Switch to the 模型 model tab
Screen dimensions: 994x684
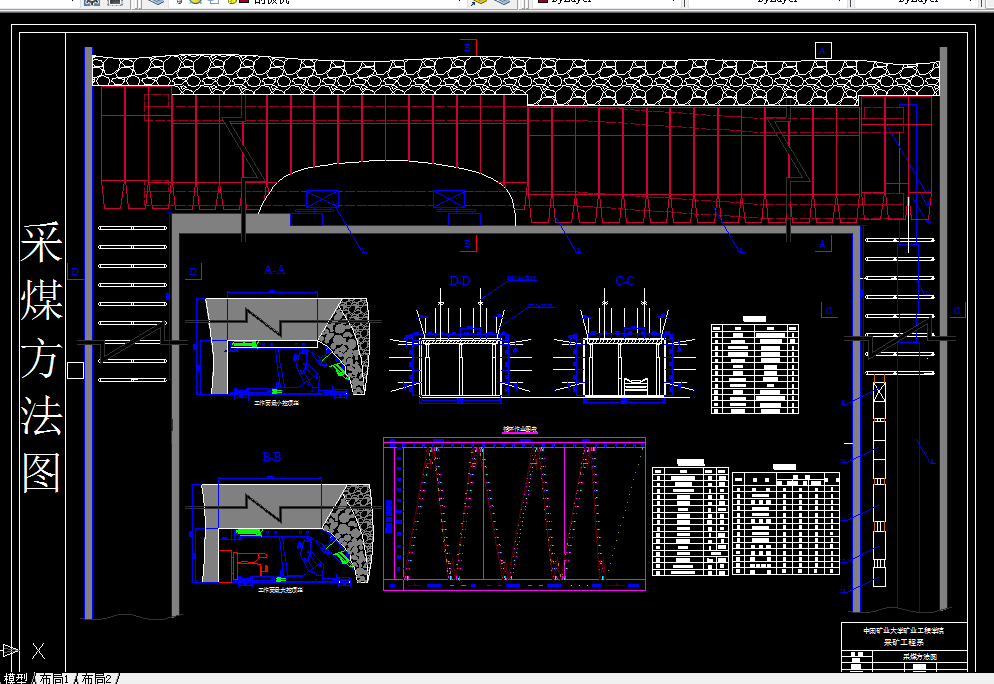[15, 678]
